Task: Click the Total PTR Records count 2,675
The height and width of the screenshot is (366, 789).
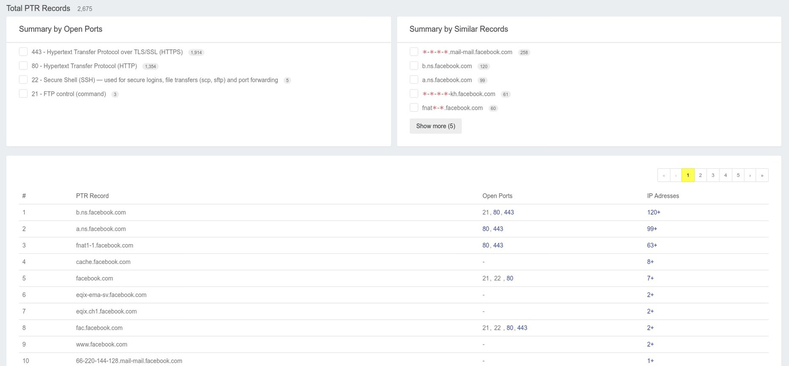Action: click(85, 9)
